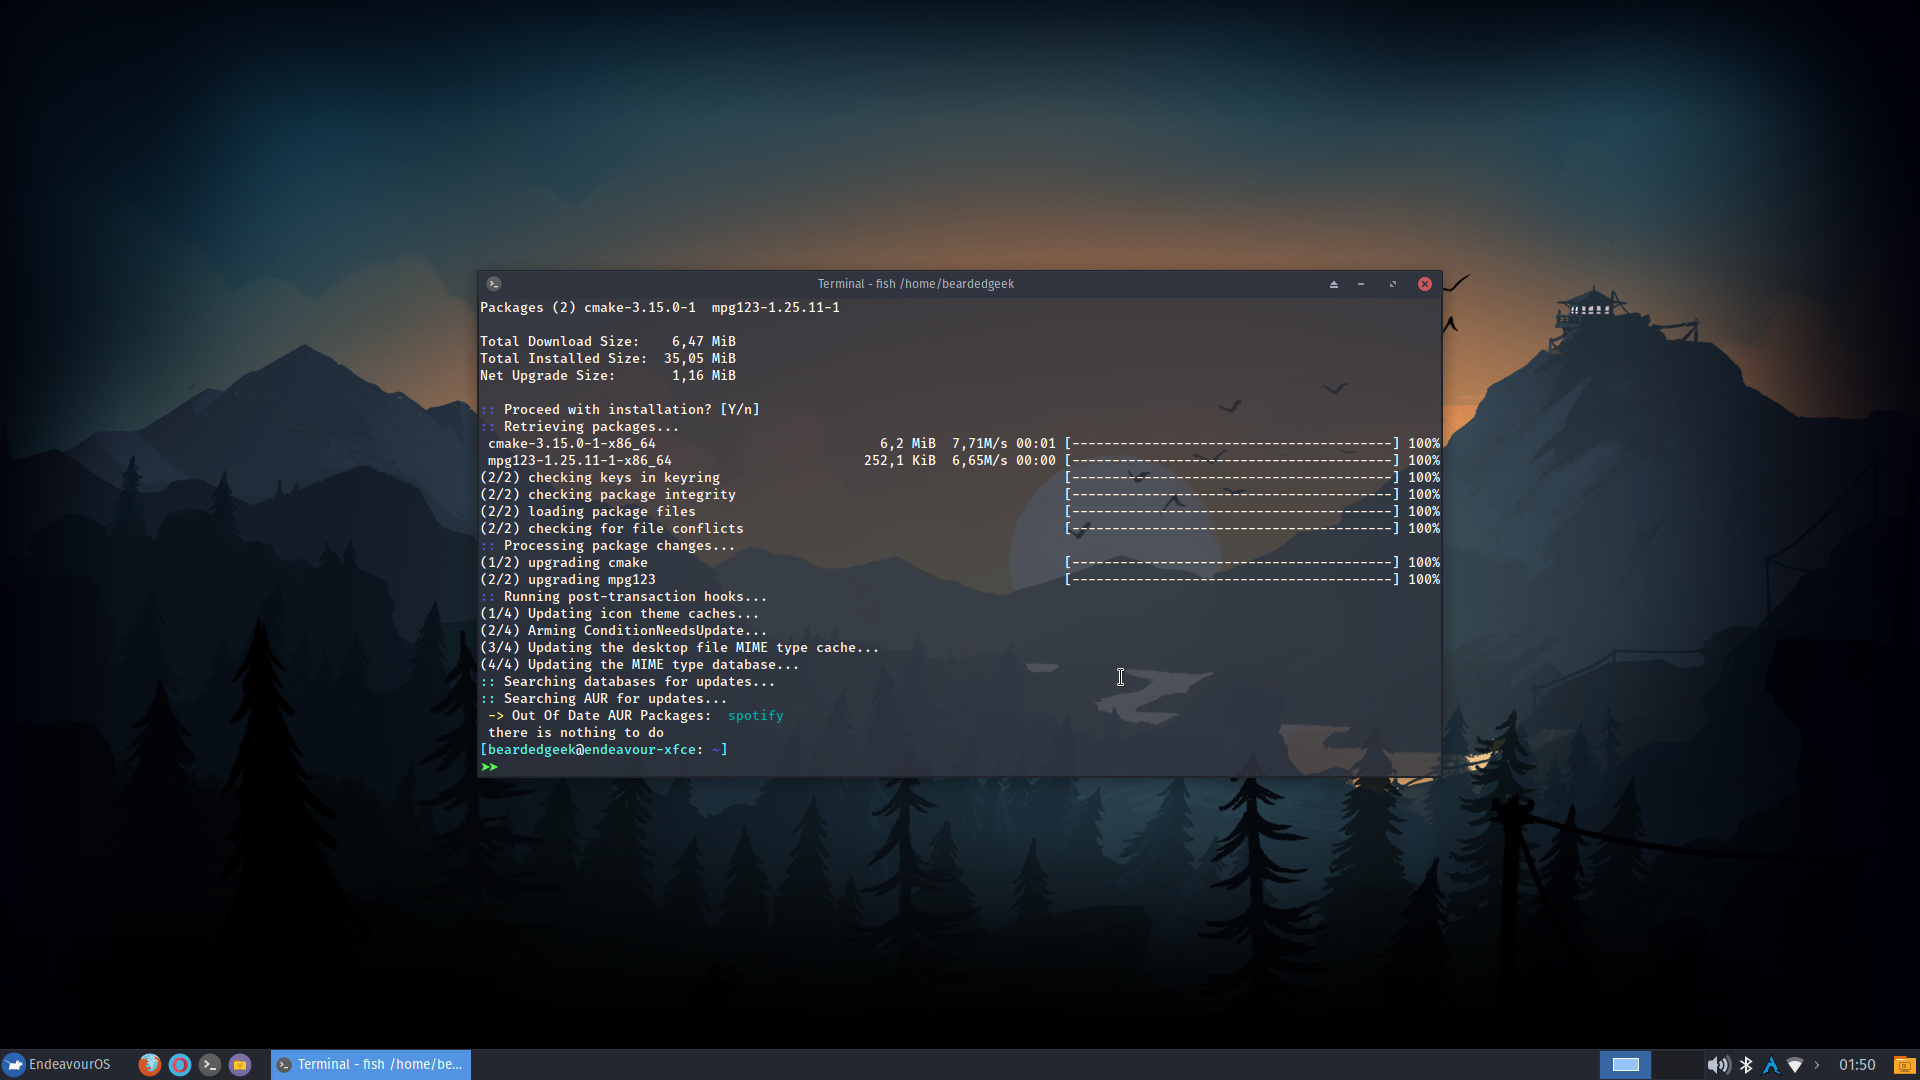Viewport: 1920px width, 1080px height.
Task: Open the Wi-Fi network tray icon
Action: pyautogui.click(x=1795, y=1065)
